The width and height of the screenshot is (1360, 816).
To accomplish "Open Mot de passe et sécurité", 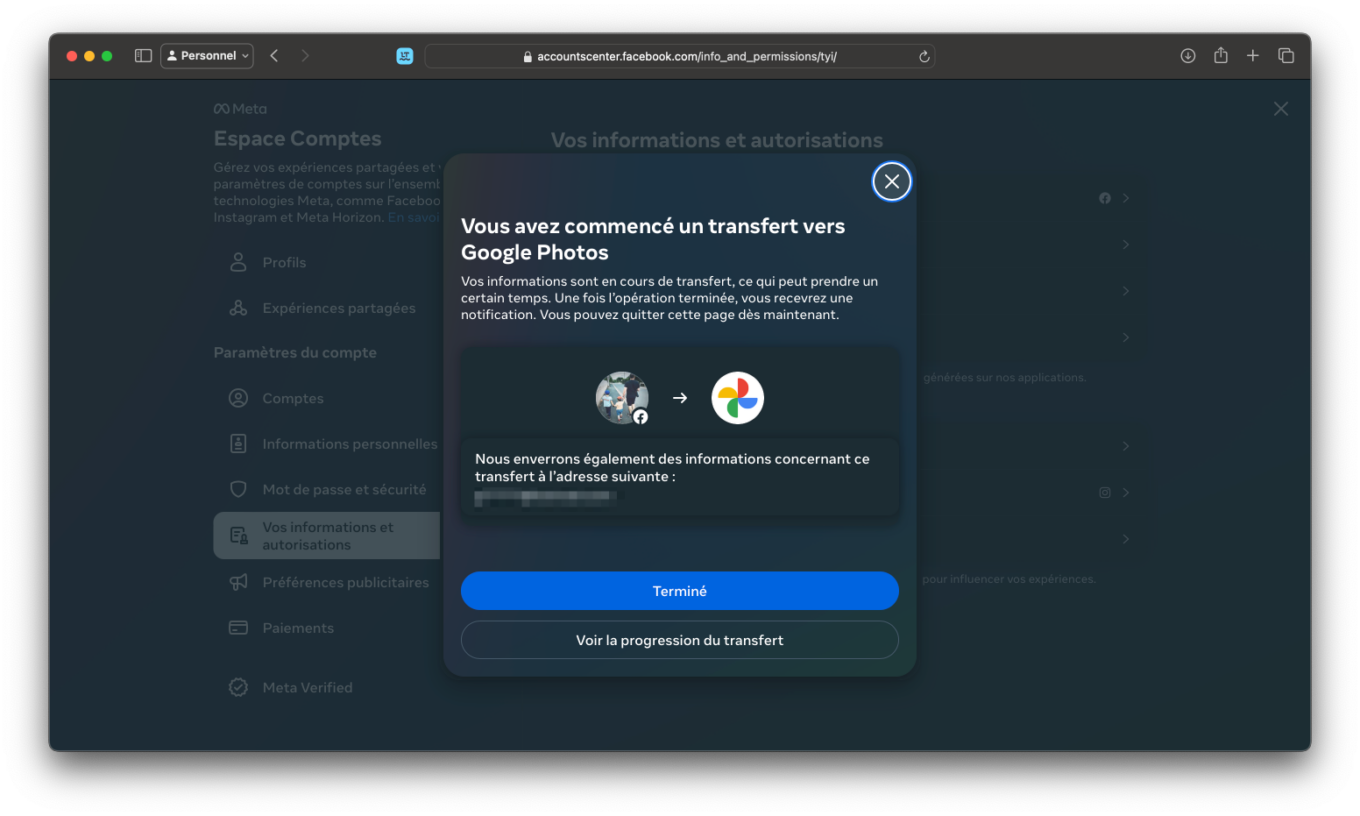I will pyautogui.click(x=326, y=490).
